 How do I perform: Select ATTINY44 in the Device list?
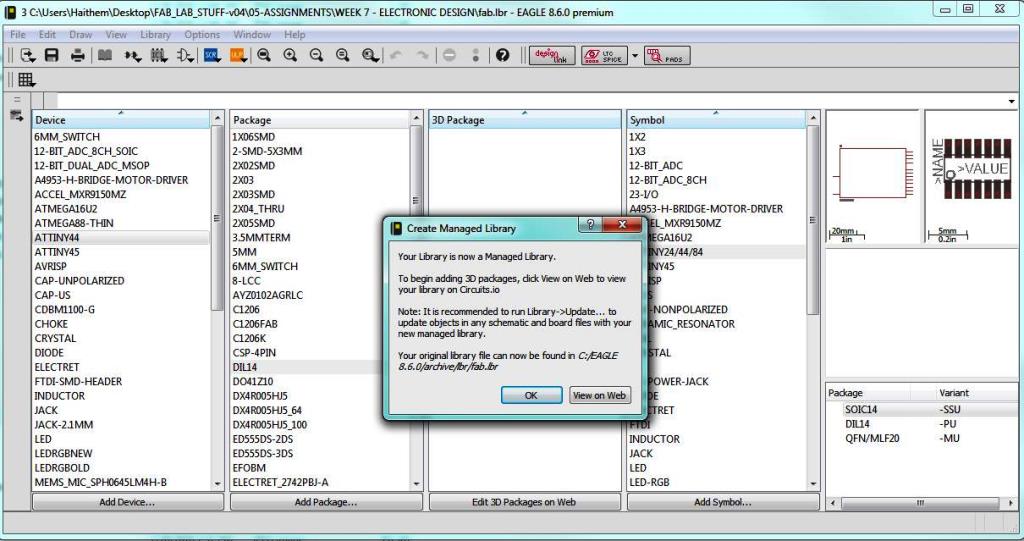tap(121, 238)
